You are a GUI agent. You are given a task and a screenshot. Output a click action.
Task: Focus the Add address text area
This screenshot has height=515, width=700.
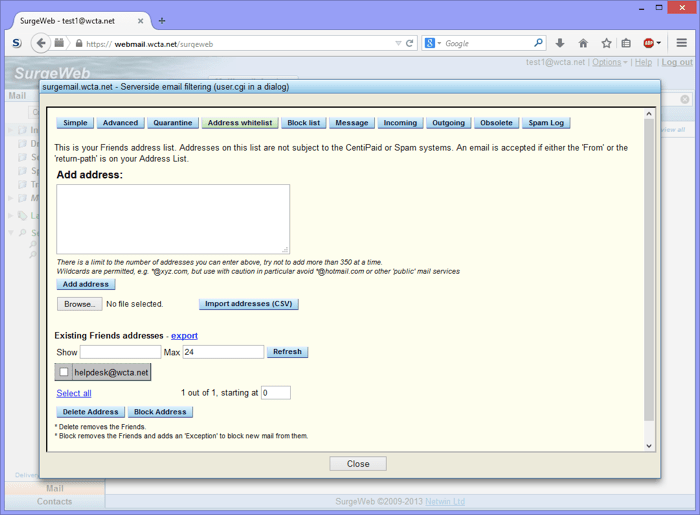[x=173, y=219]
